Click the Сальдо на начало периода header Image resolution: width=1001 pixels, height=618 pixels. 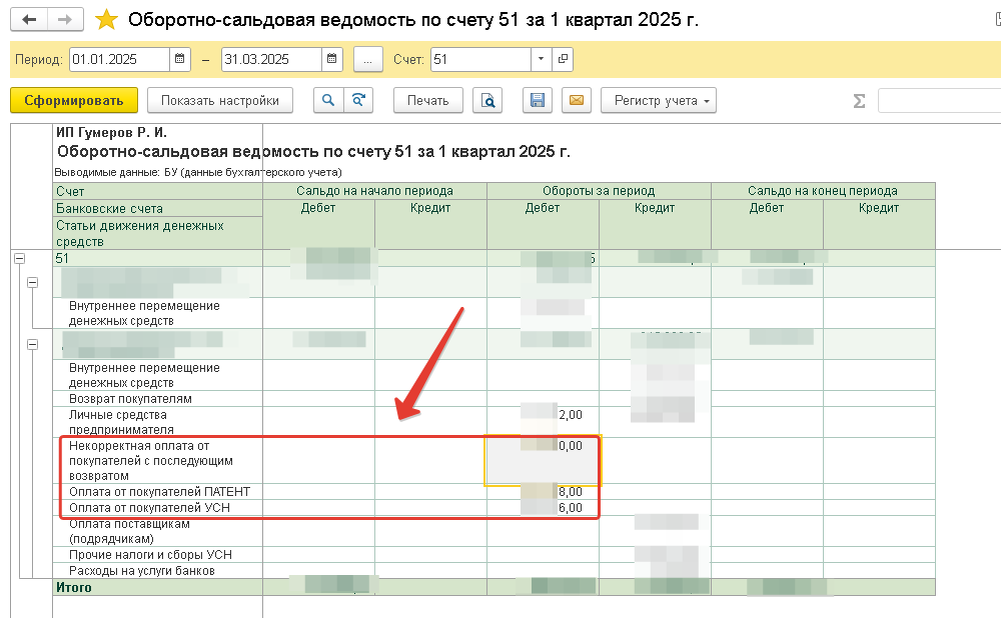[x=375, y=191]
